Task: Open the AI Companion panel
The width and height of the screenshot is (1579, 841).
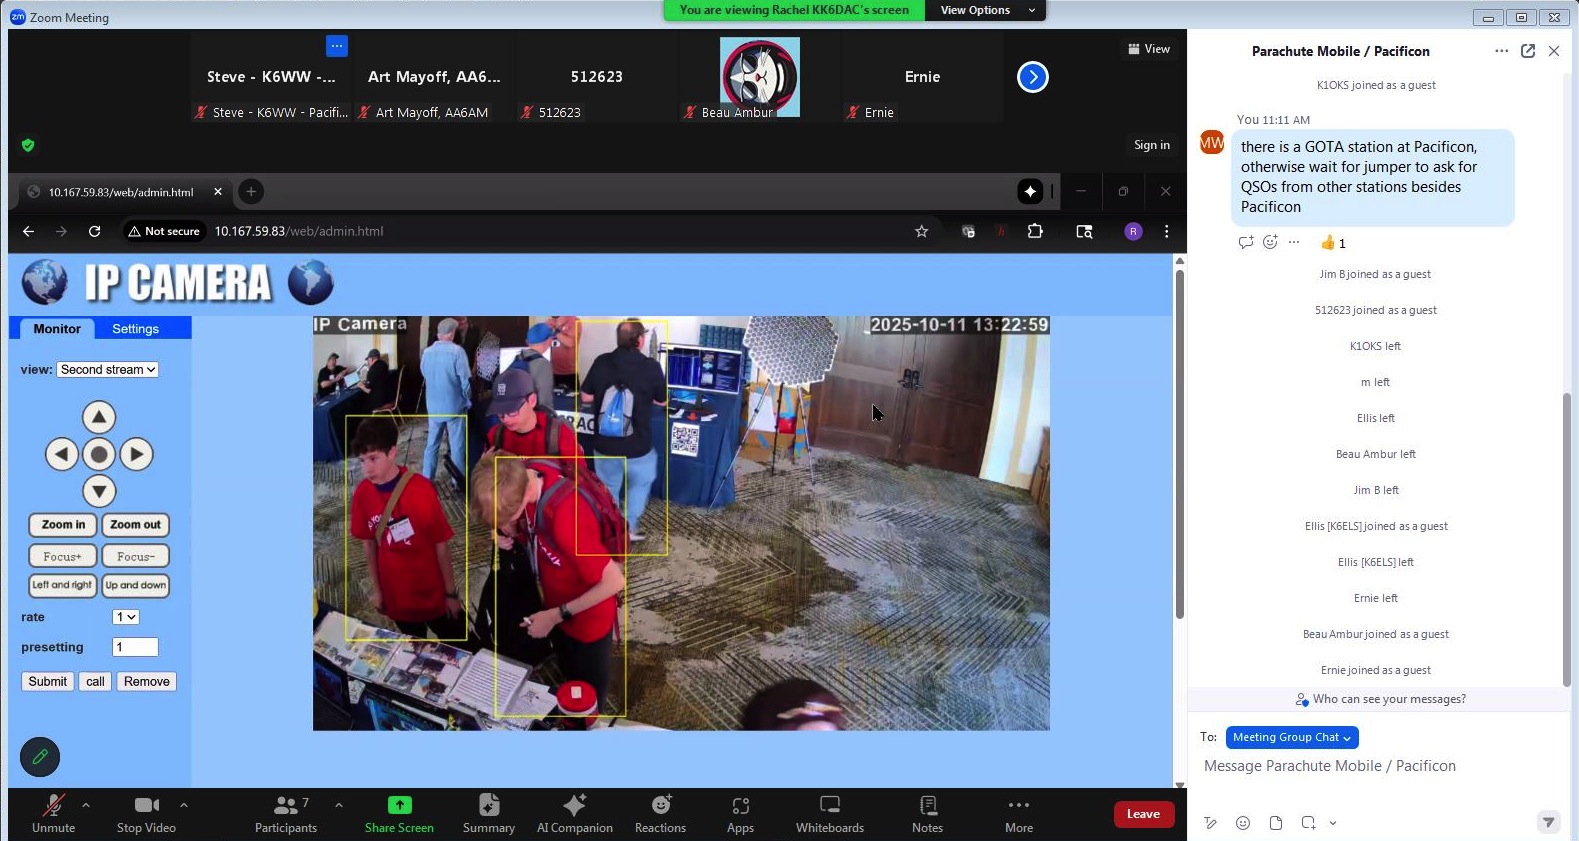Action: coord(574,813)
